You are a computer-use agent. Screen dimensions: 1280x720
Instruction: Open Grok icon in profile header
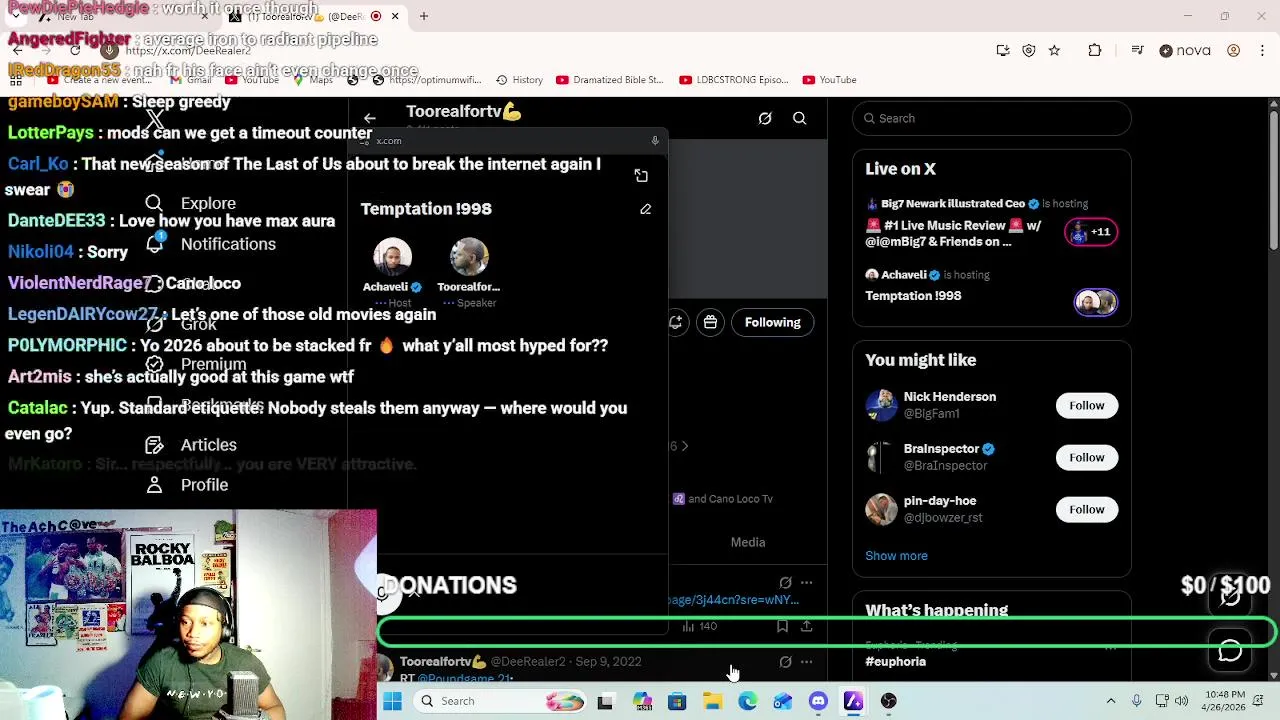tap(765, 118)
